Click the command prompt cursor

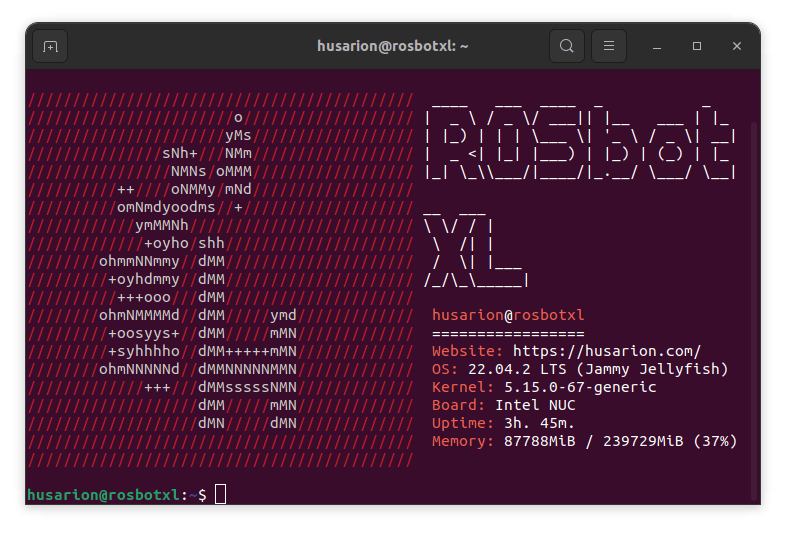click(221, 494)
